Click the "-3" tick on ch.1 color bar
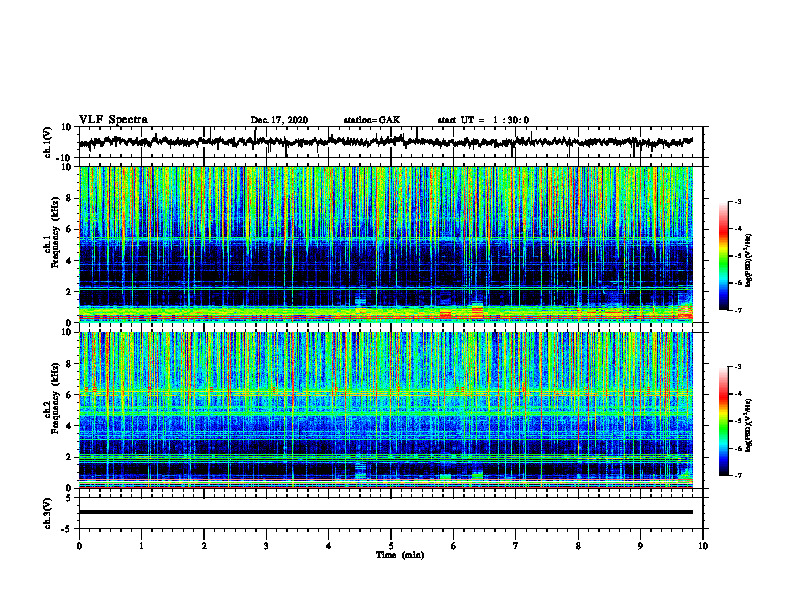792x612 pixels. tap(737, 201)
